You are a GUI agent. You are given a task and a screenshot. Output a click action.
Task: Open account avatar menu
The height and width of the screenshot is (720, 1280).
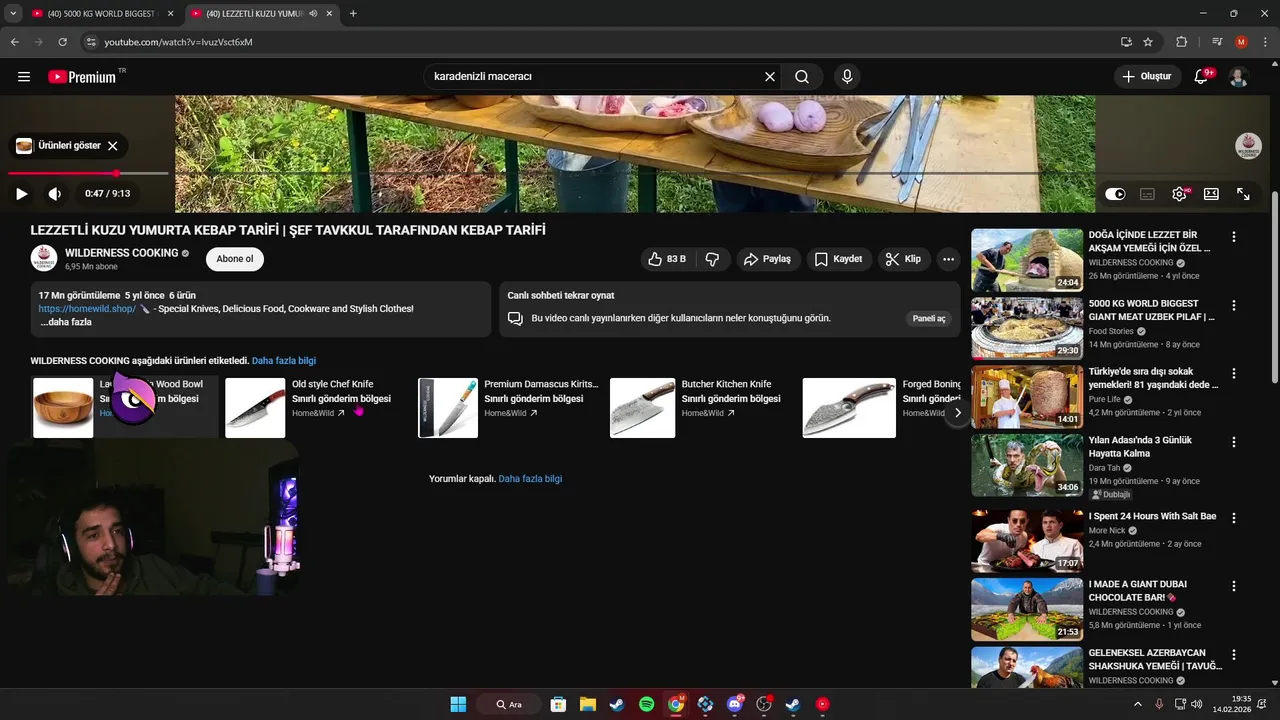pyautogui.click(x=1239, y=77)
